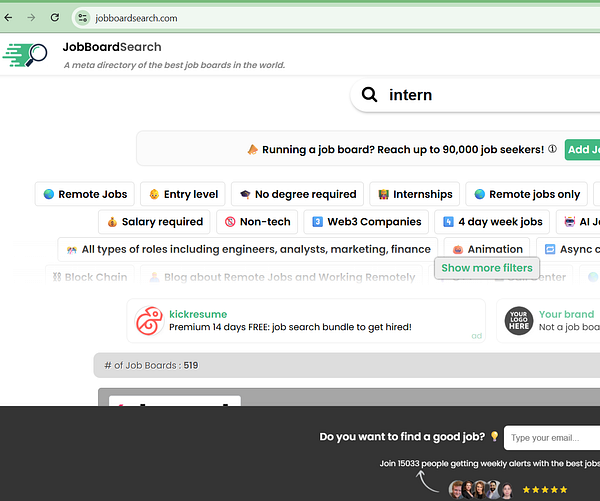This screenshot has width=600, height=501.
Task: Enable the Salary required filter
Action: [x=154, y=222]
